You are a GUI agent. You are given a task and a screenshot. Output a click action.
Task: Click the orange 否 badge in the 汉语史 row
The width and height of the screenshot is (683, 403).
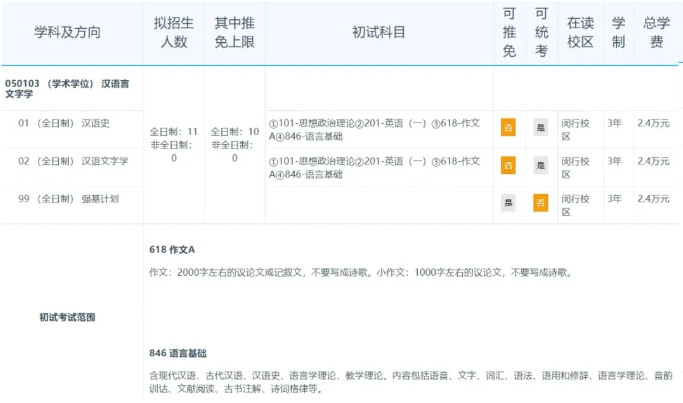(x=508, y=127)
